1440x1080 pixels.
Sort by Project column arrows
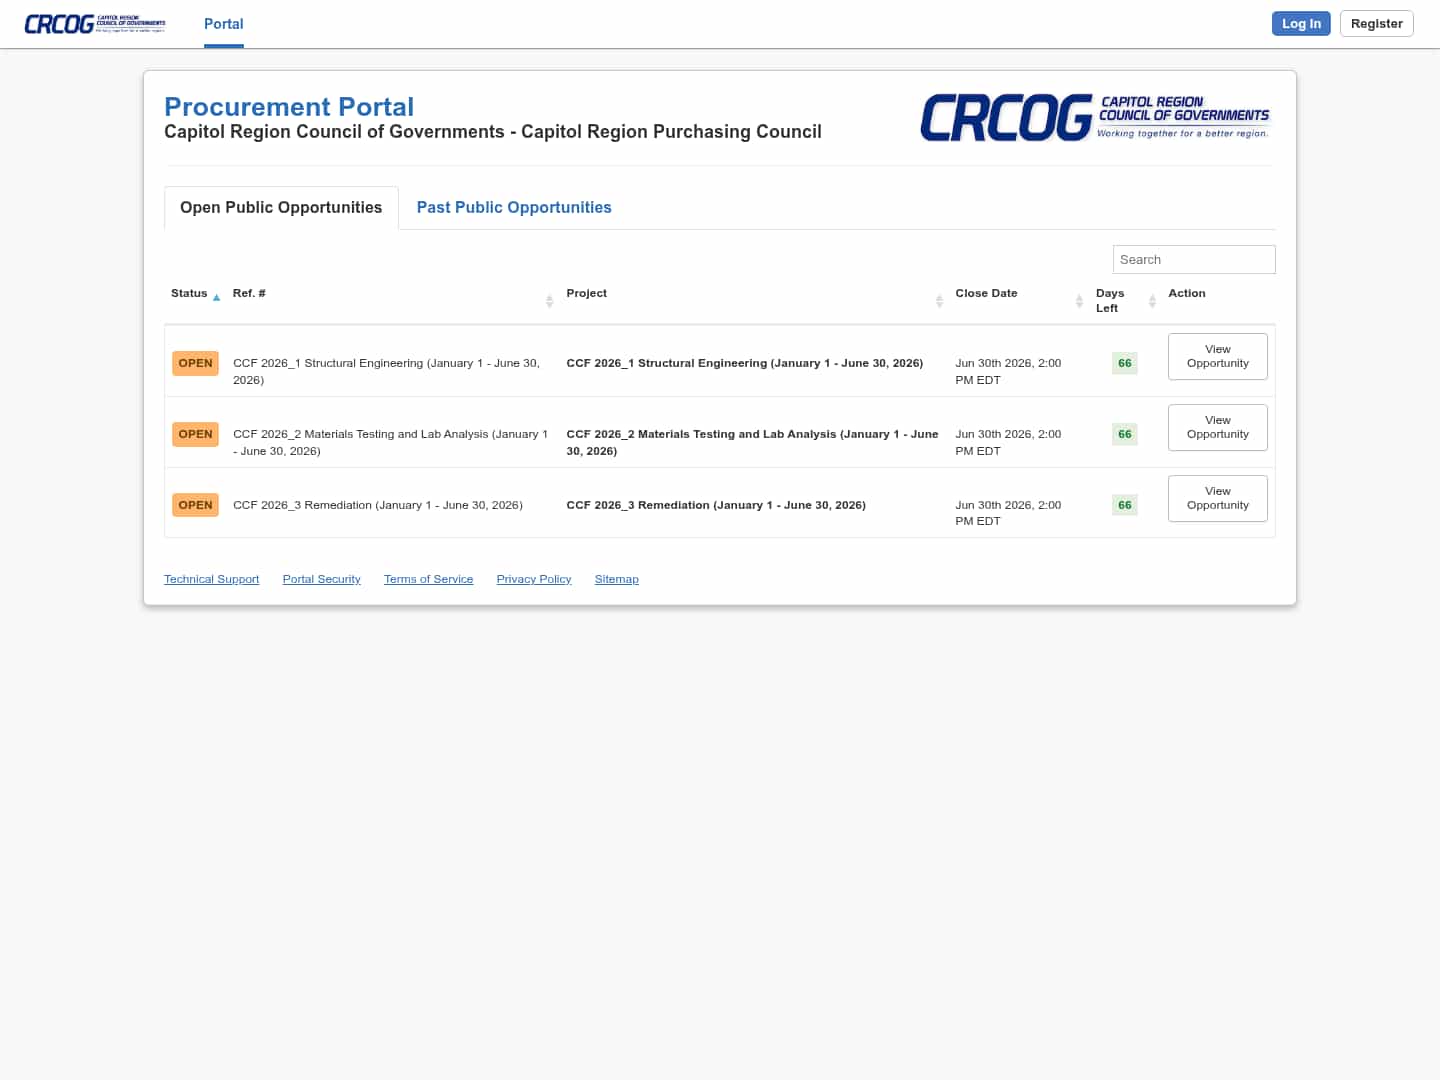pos(939,300)
